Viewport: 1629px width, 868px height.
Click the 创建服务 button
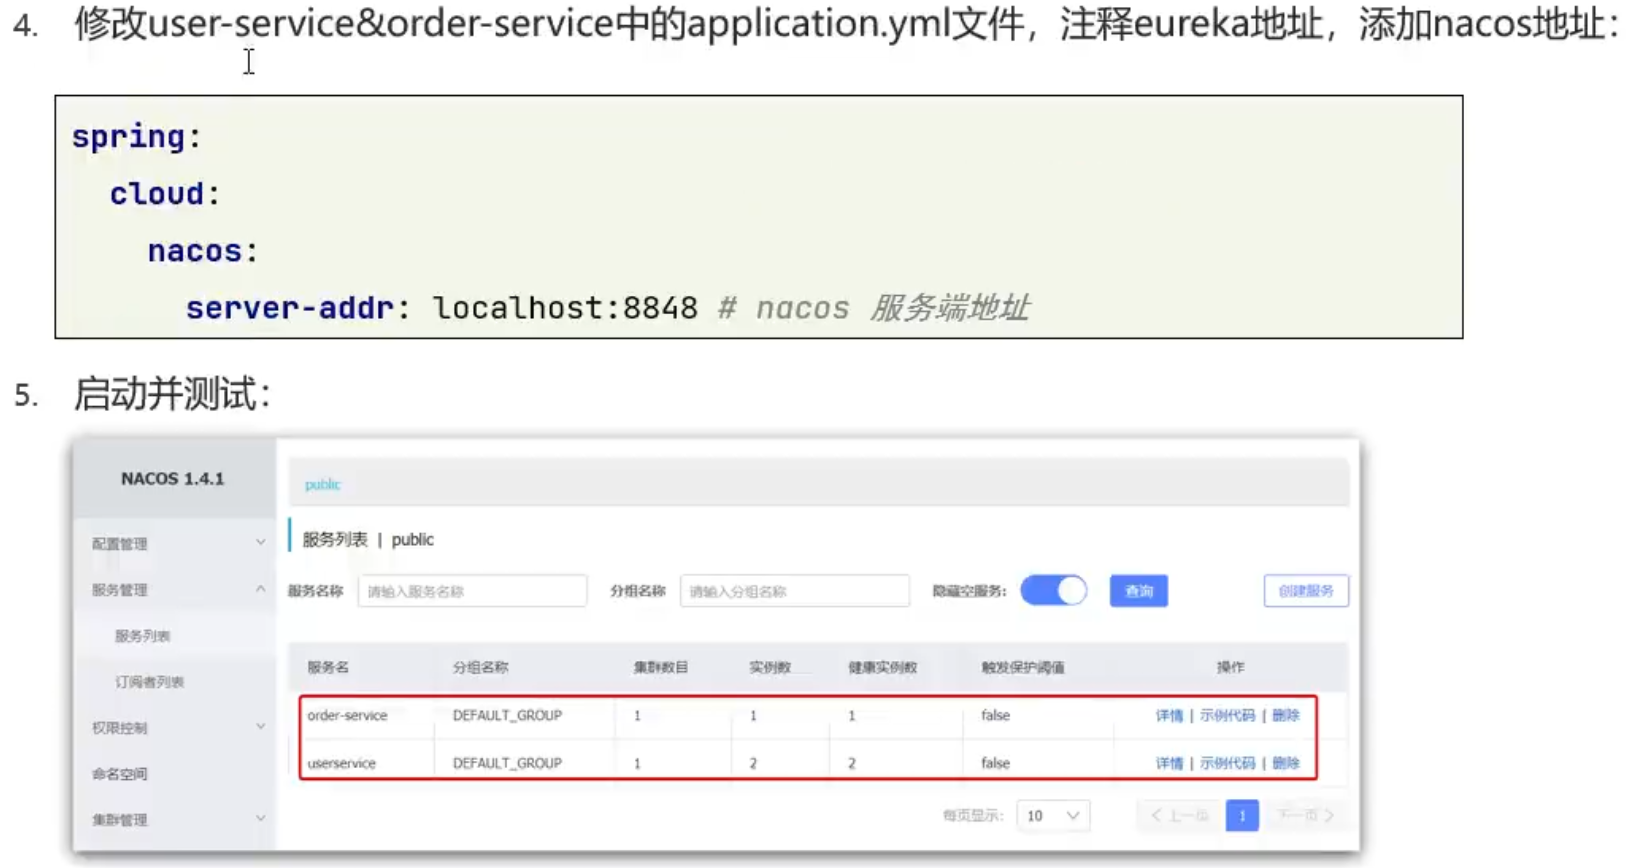(1306, 591)
